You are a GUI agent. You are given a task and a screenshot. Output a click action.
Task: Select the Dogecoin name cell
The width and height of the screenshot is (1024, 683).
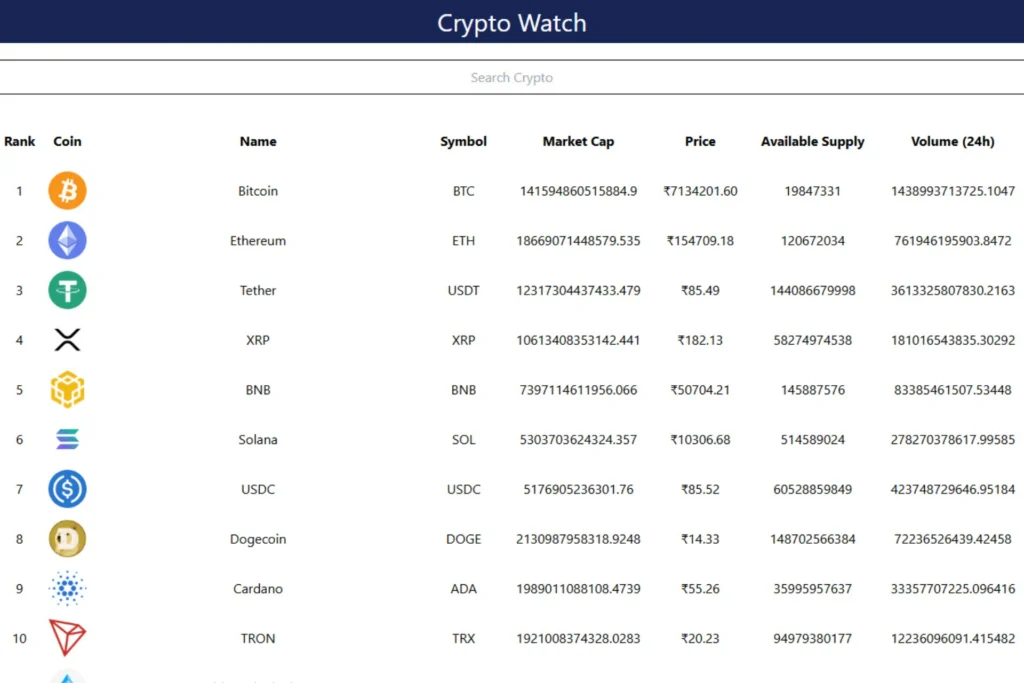[x=258, y=539]
